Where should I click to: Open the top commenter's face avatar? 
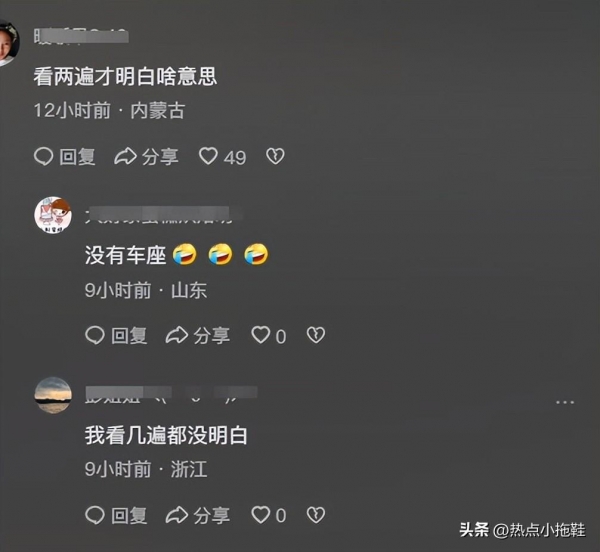[8, 43]
